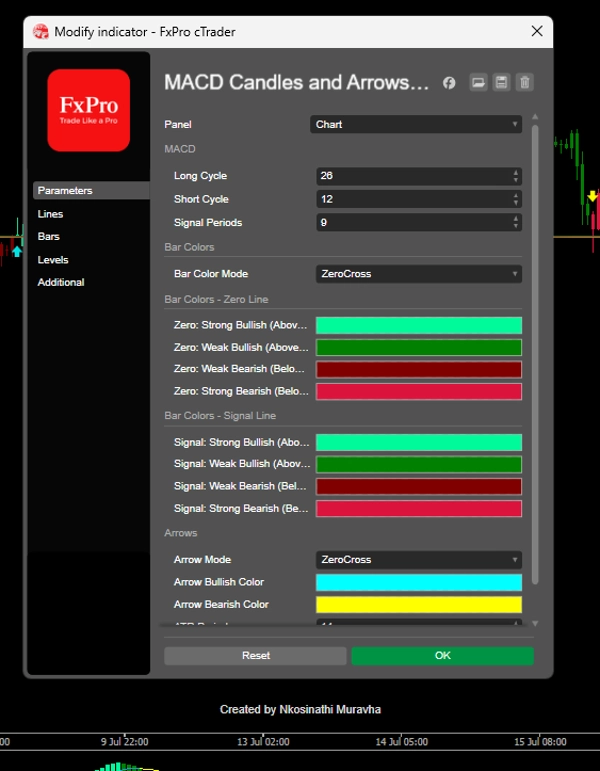Screen dimensions: 600x771
Task: Focus the Signal Periods field showing 9
Action: (x=419, y=222)
